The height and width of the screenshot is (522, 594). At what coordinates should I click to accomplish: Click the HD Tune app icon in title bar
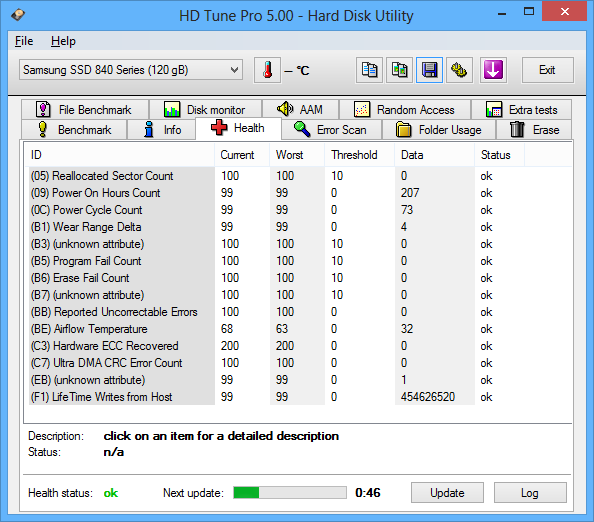(18, 15)
